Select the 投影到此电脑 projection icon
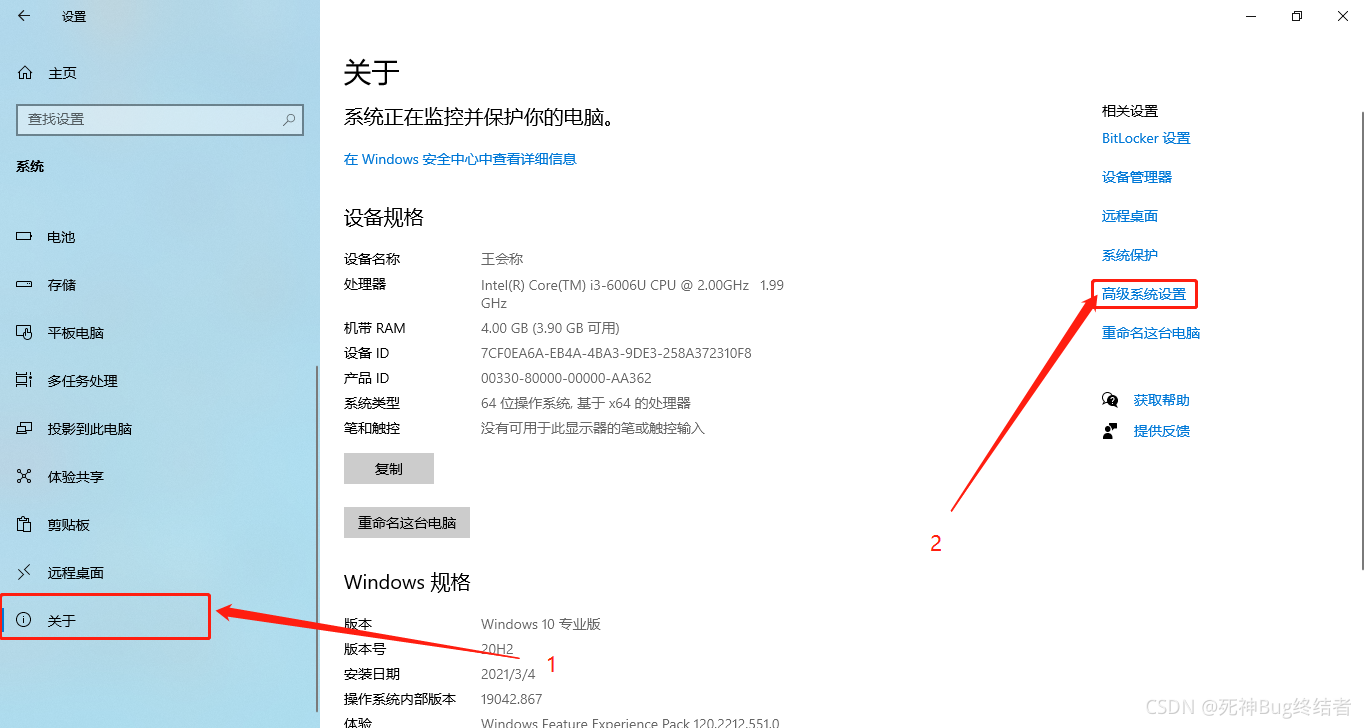Image resolution: width=1366 pixels, height=728 pixels. coord(25,429)
